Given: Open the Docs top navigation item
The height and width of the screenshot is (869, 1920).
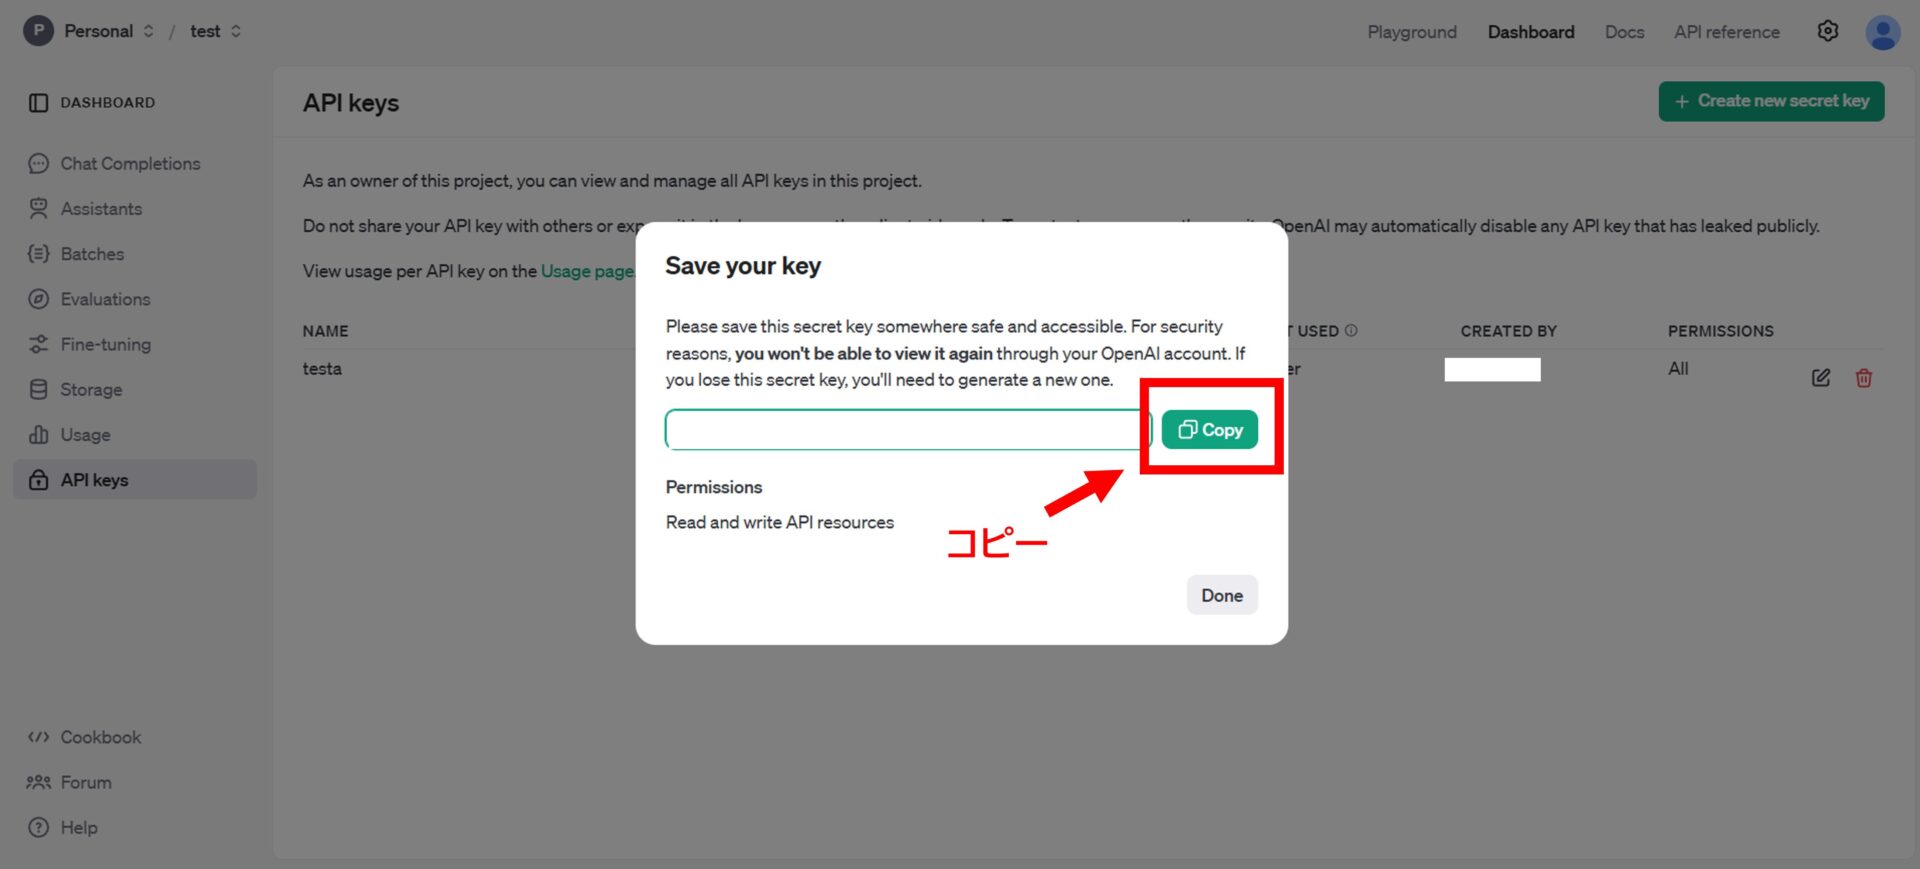Looking at the screenshot, I should pyautogui.click(x=1623, y=32).
